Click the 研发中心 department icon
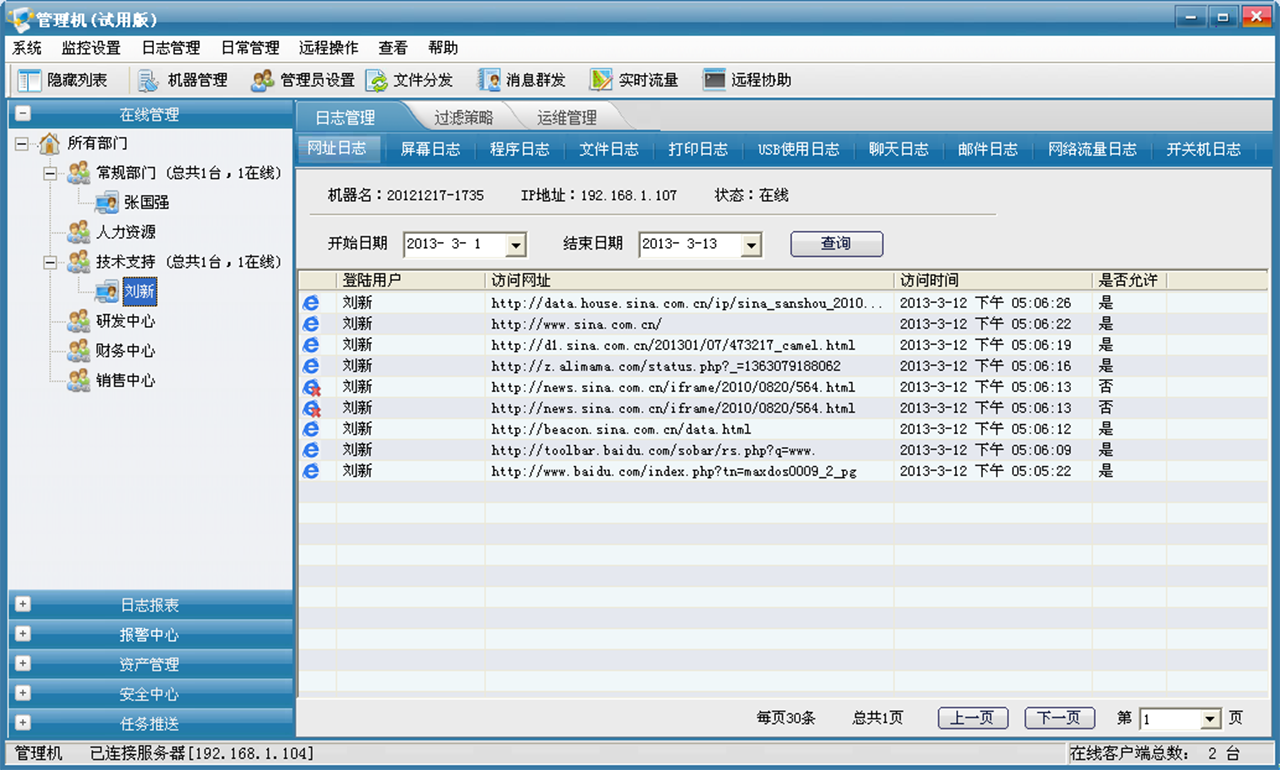The height and width of the screenshot is (770, 1280). [78, 321]
